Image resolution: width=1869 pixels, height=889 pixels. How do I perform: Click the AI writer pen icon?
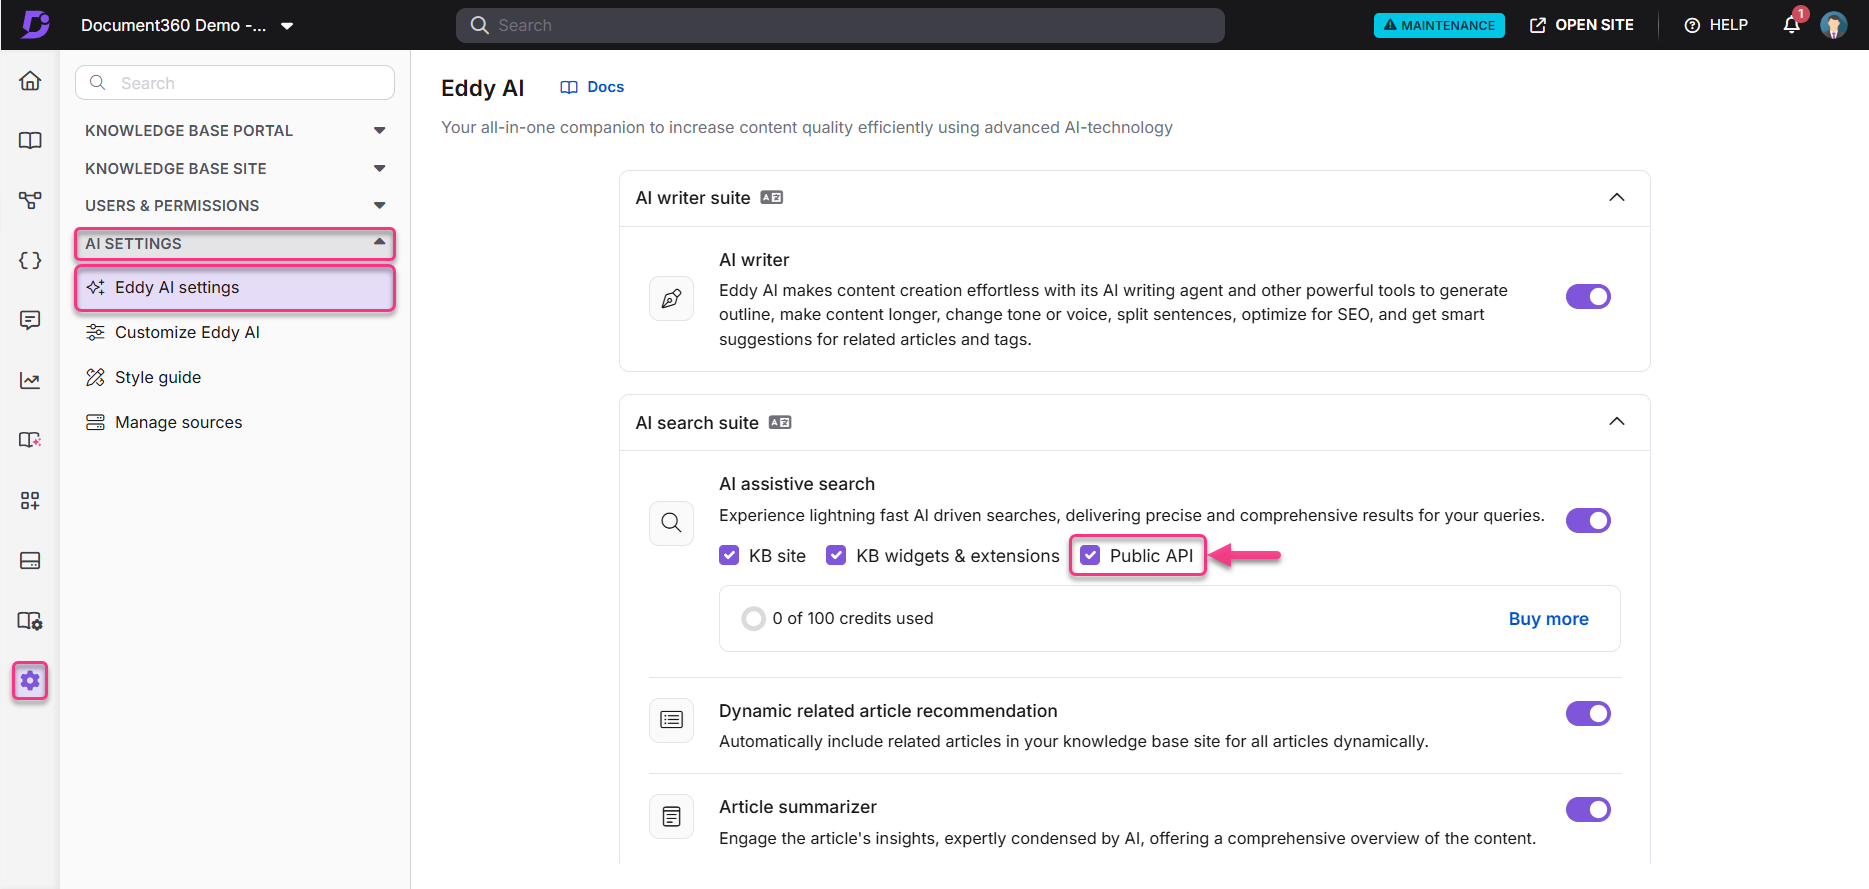click(x=671, y=298)
